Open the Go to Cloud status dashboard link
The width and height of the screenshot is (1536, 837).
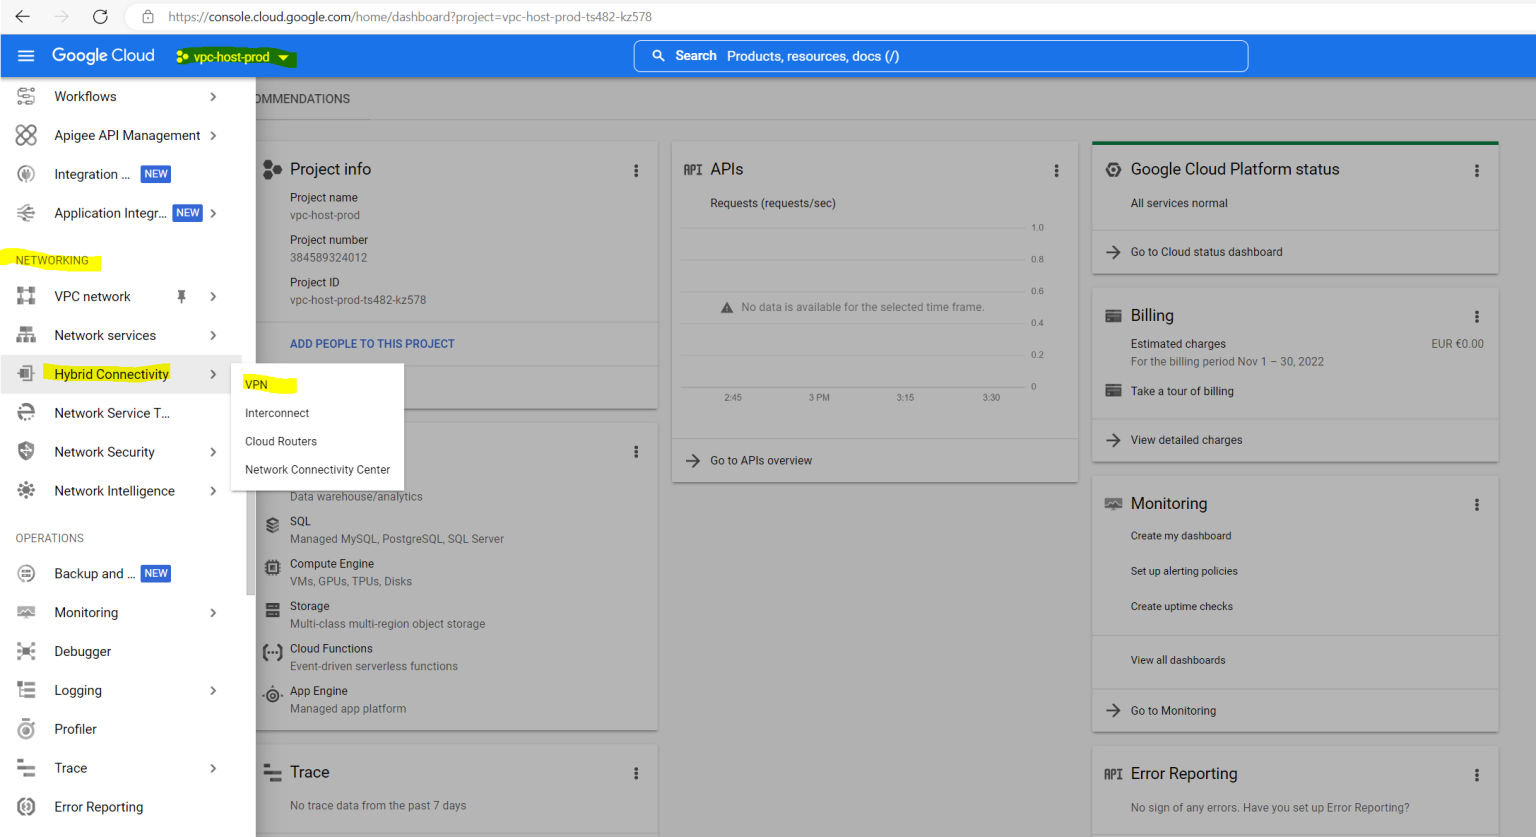coord(1207,252)
